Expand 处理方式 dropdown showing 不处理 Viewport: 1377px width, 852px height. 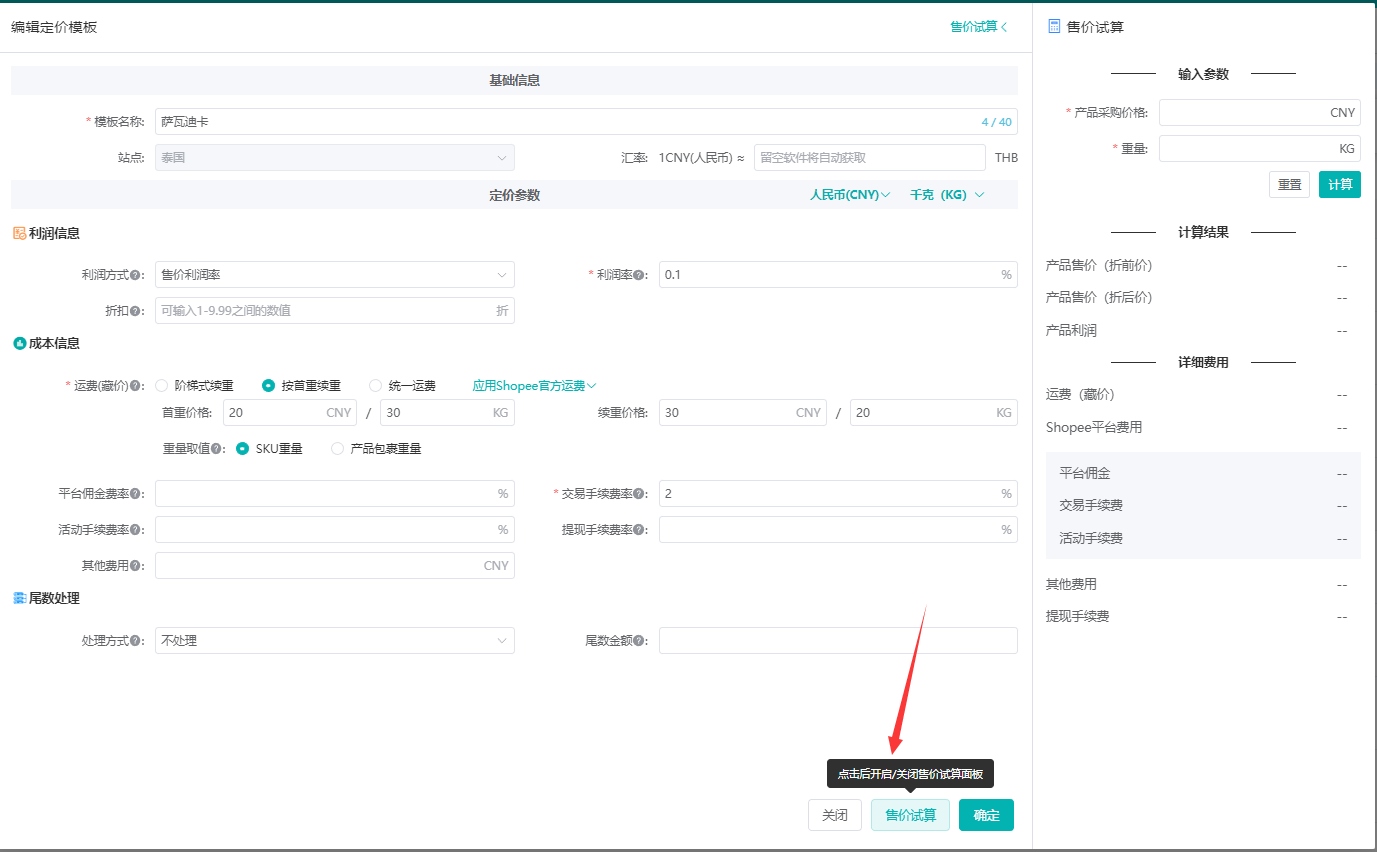(334, 641)
